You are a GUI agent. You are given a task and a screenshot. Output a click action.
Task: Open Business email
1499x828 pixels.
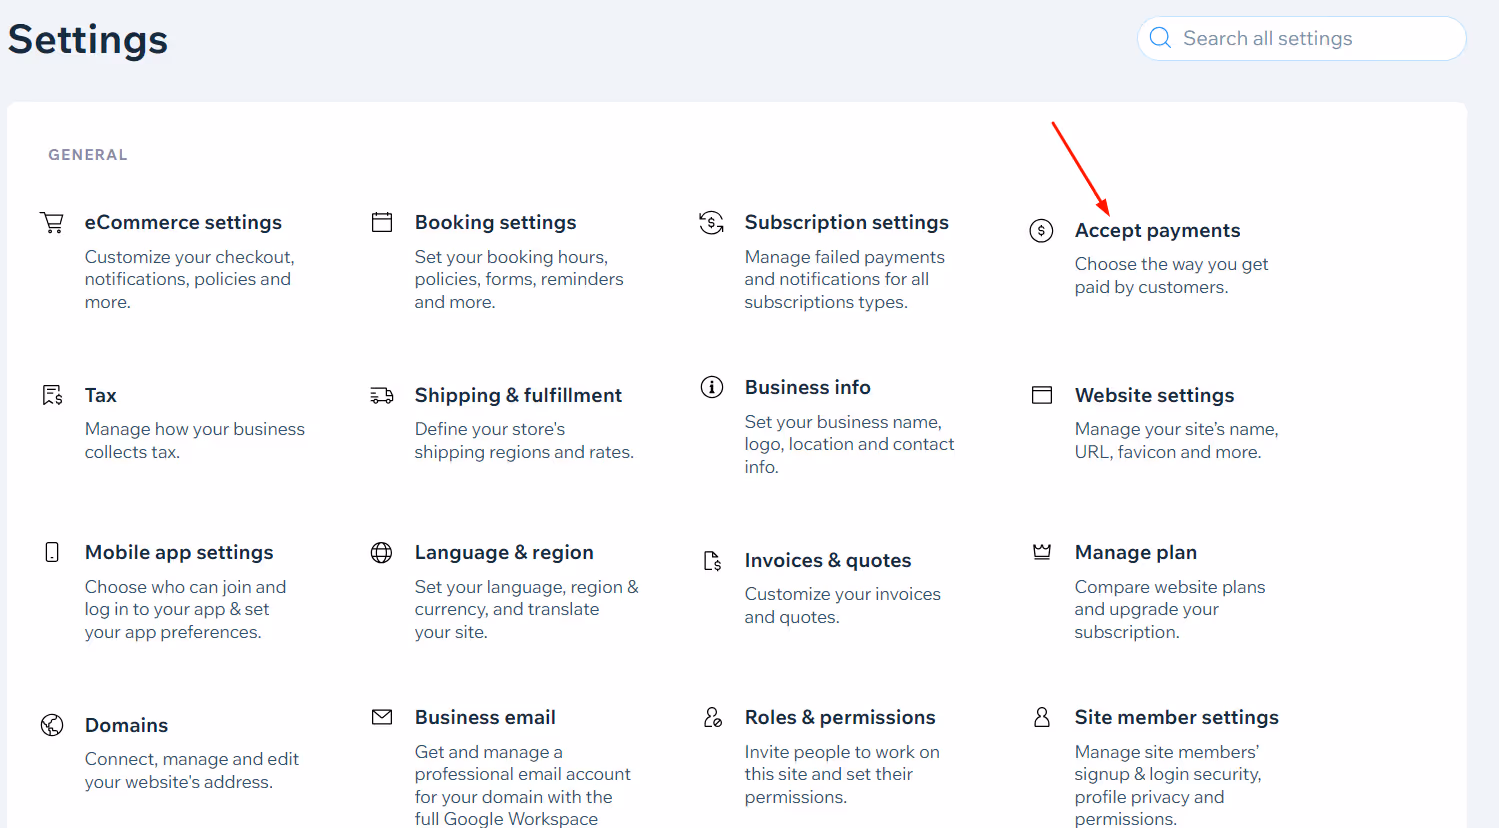pos(485,717)
